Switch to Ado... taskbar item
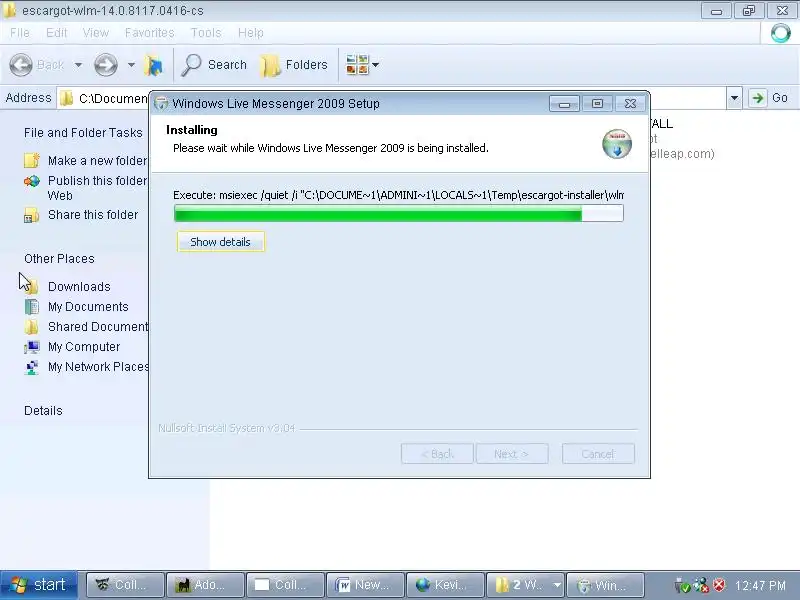 [206, 585]
